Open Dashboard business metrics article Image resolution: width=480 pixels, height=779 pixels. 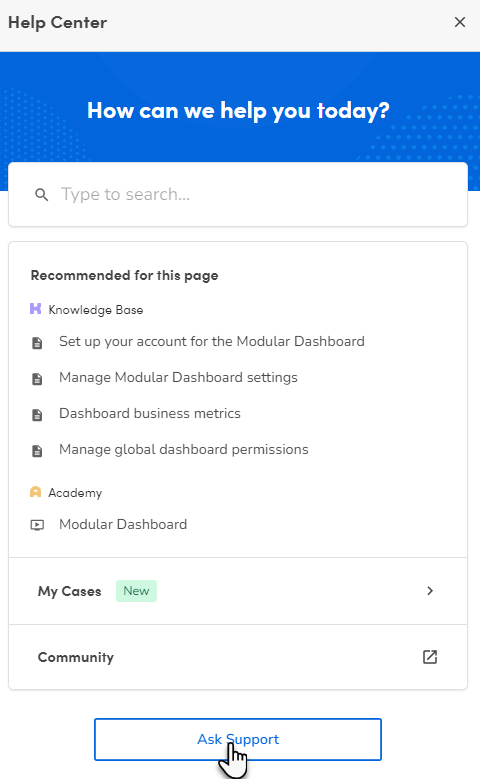[x=150, y=413]
